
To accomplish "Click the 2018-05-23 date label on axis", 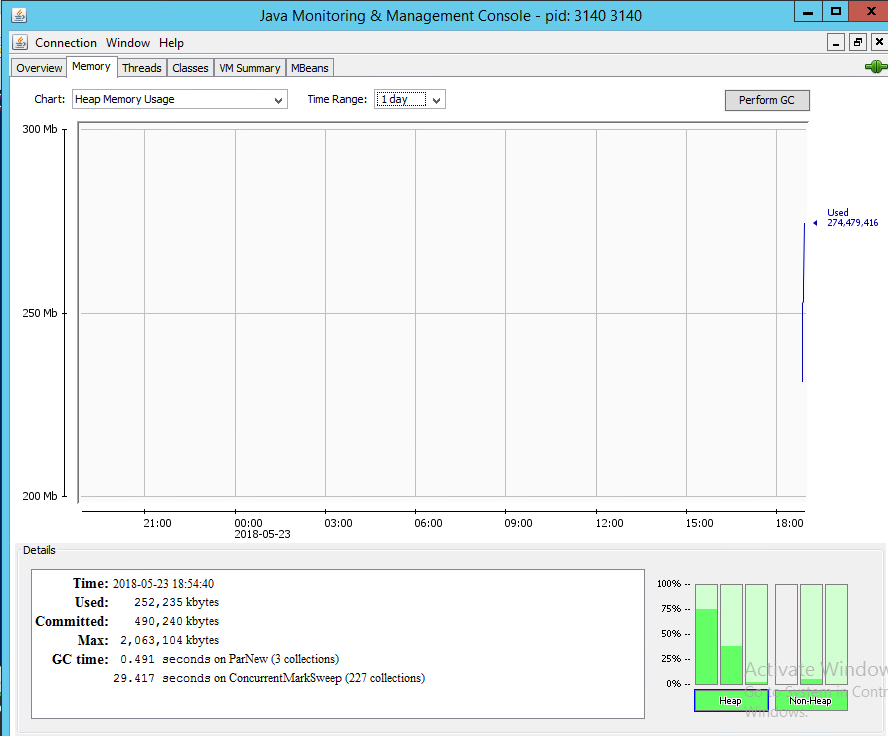I will point(262,534).
